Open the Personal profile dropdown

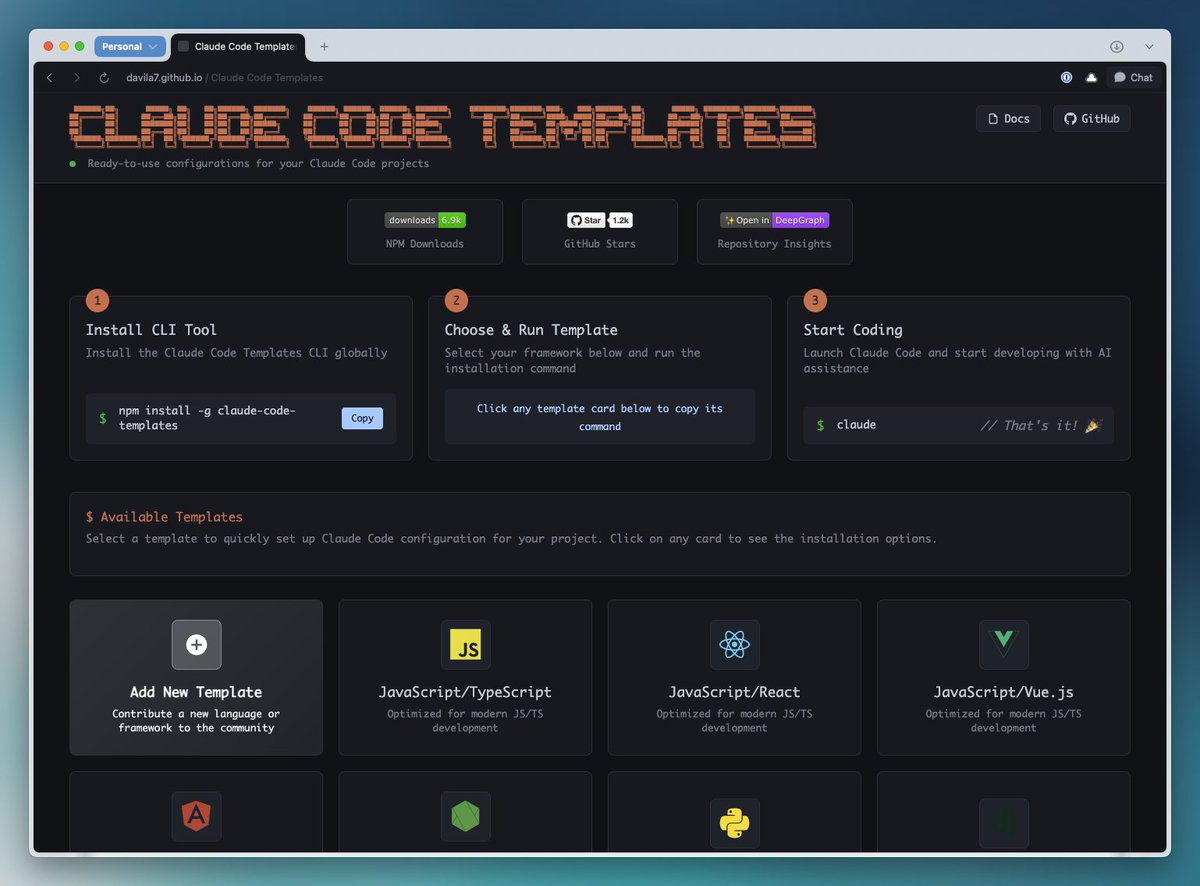pyautogui.click(x=130, y=46)
